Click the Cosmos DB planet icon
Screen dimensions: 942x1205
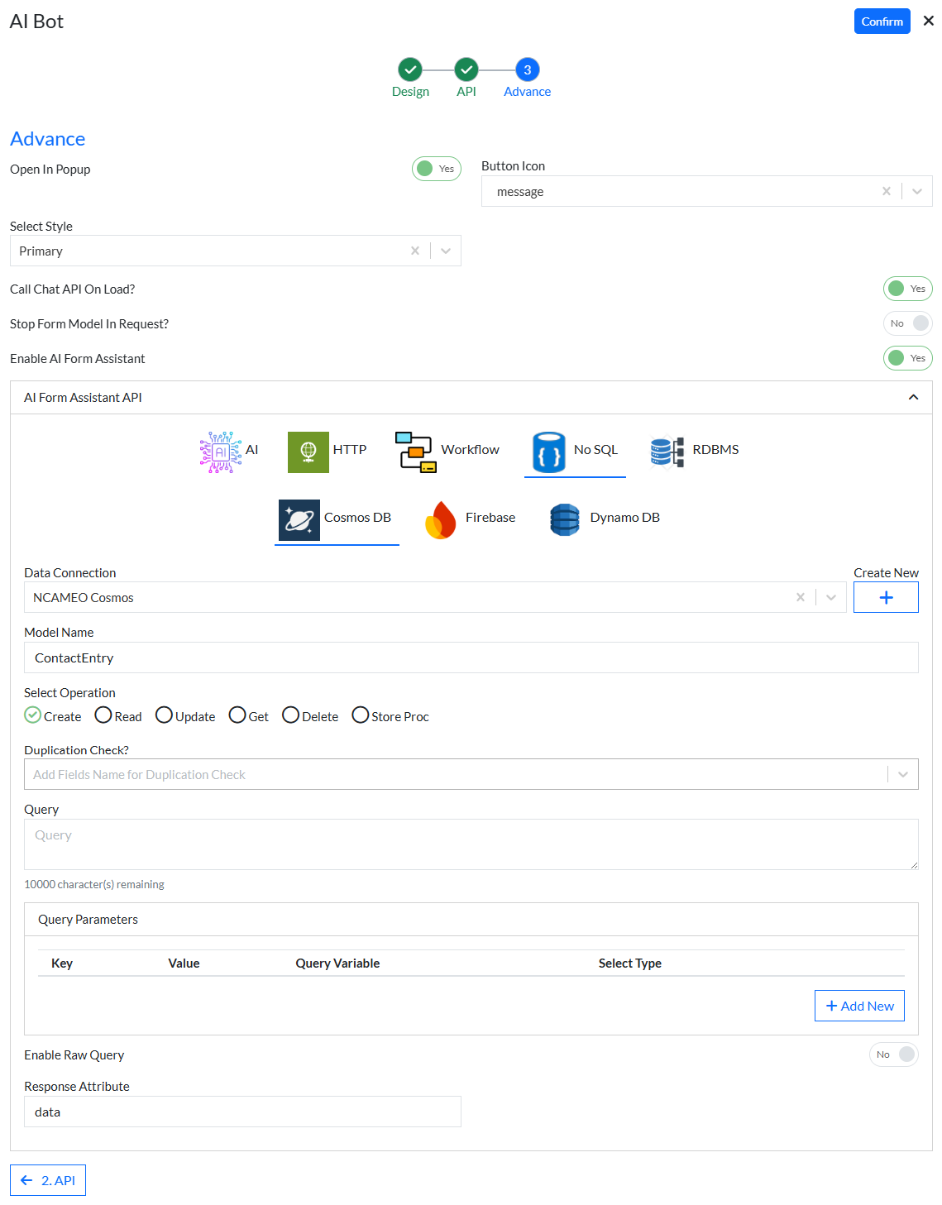(299, 519)
